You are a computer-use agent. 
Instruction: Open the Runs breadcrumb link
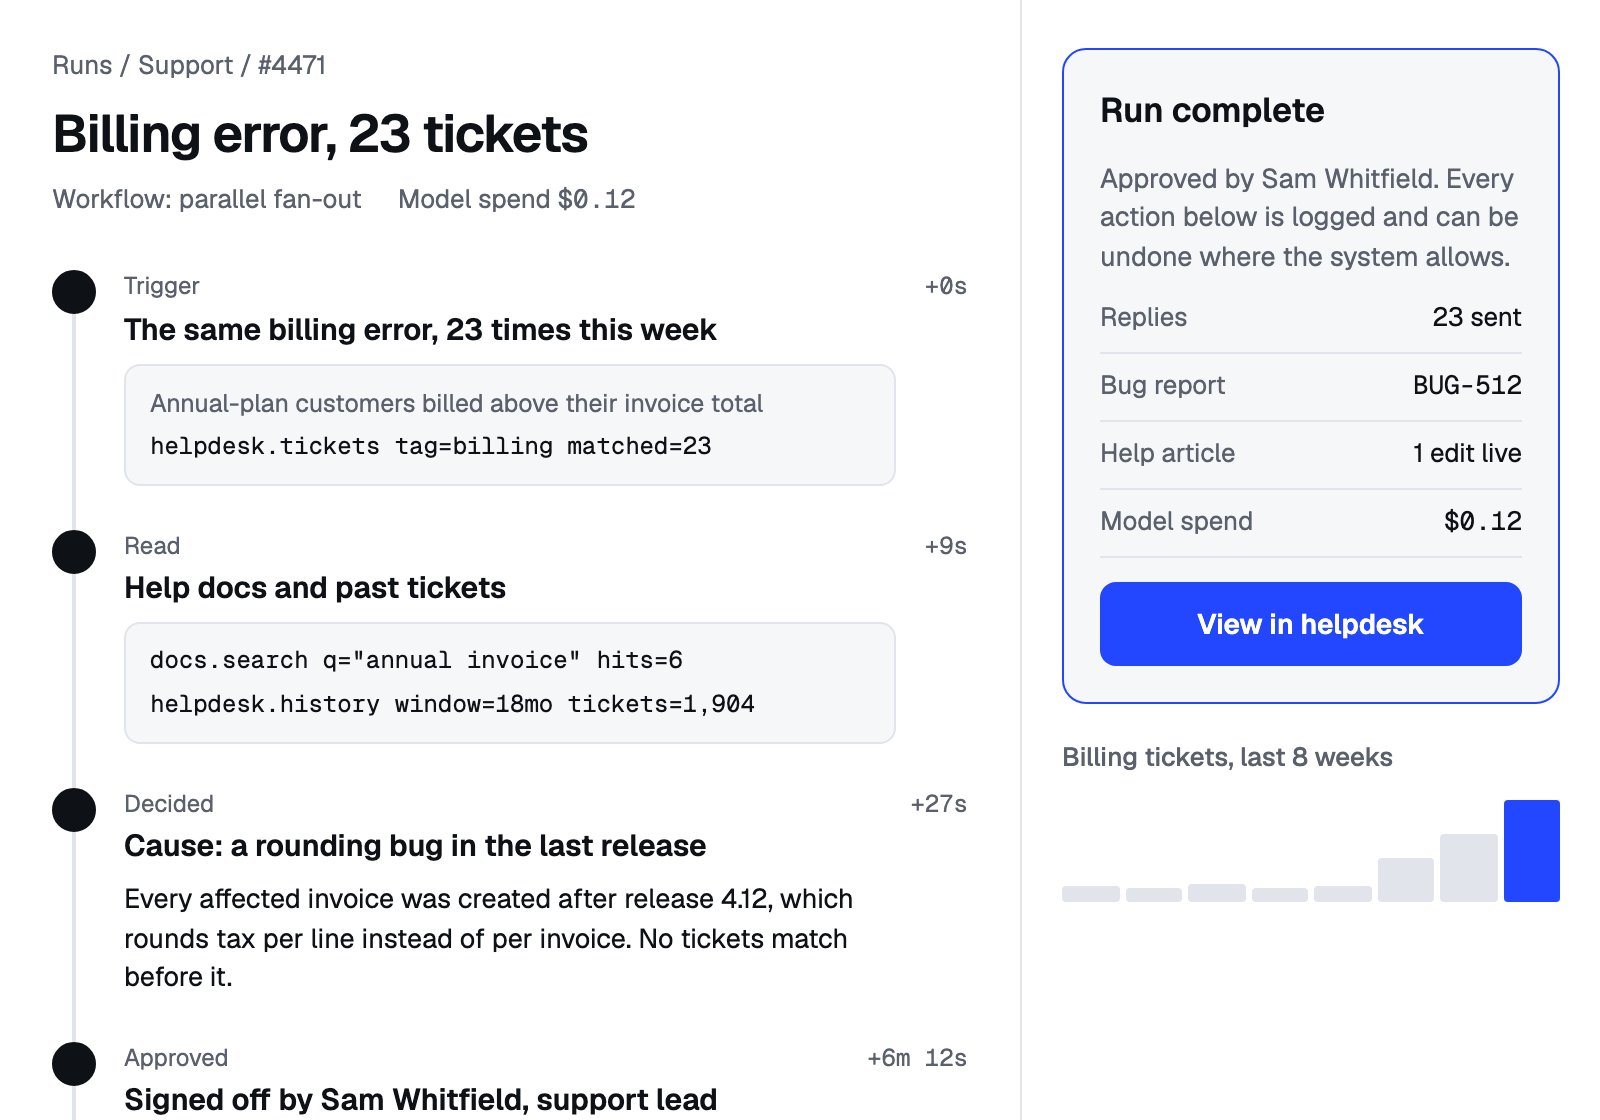coord(82,65)
